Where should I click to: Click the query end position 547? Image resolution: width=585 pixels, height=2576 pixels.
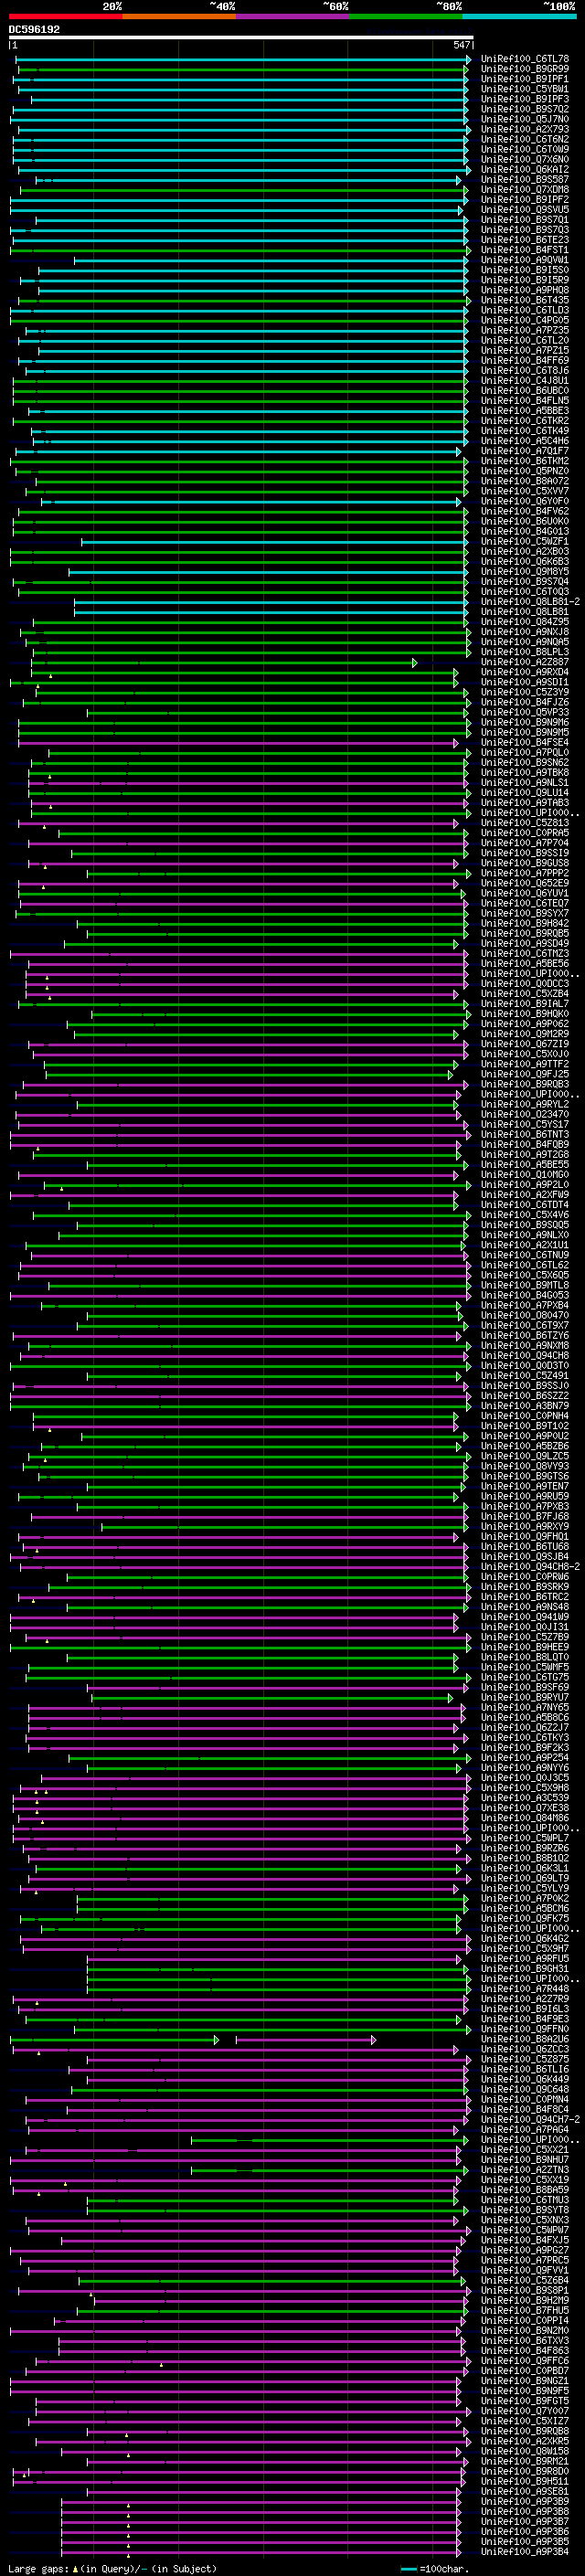coord(461,45)
